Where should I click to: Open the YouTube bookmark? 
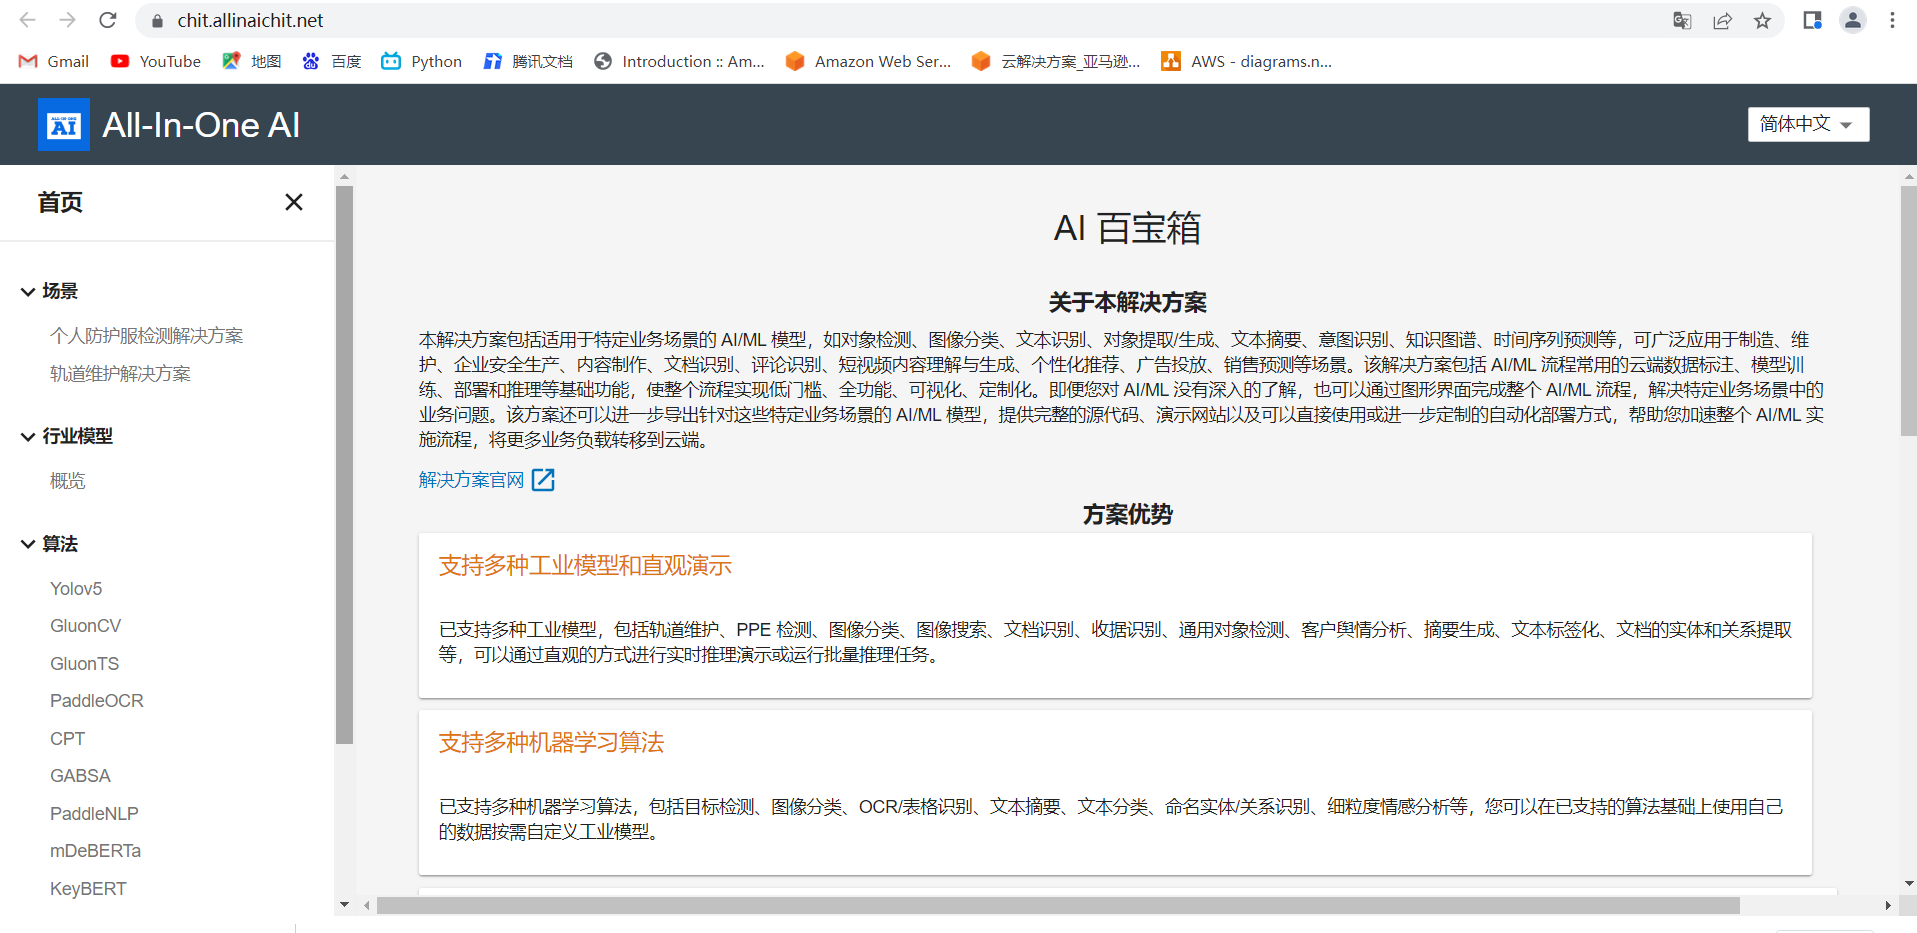coord(156,61)
